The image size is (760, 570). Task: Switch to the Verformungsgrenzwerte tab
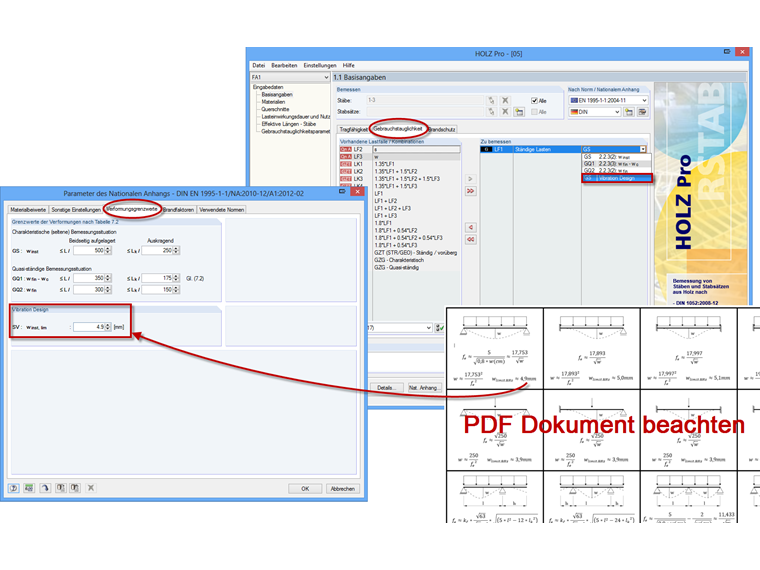click(x=132, y=209)
